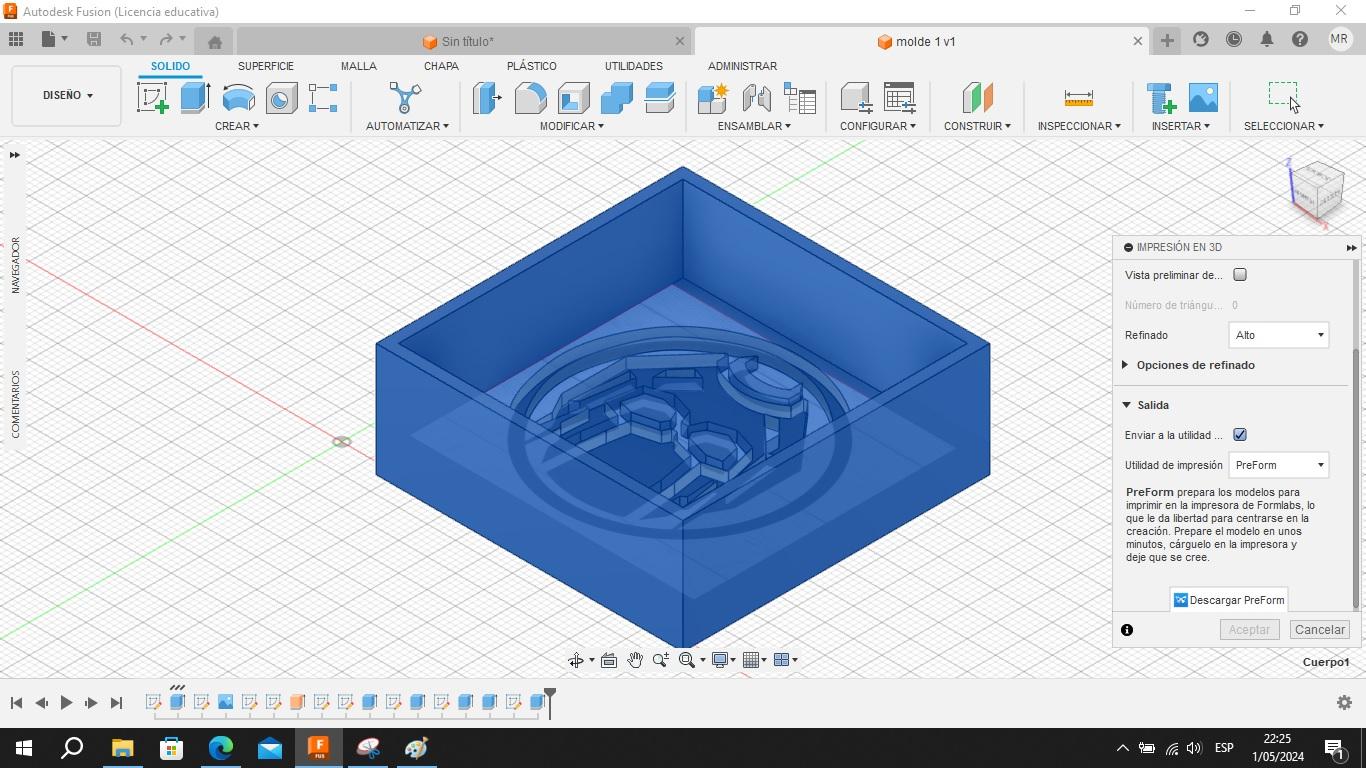Select the Insert Derive tool
Image resolution: width=1366 pixels, height=768 pixels.
coord(1161,98)
